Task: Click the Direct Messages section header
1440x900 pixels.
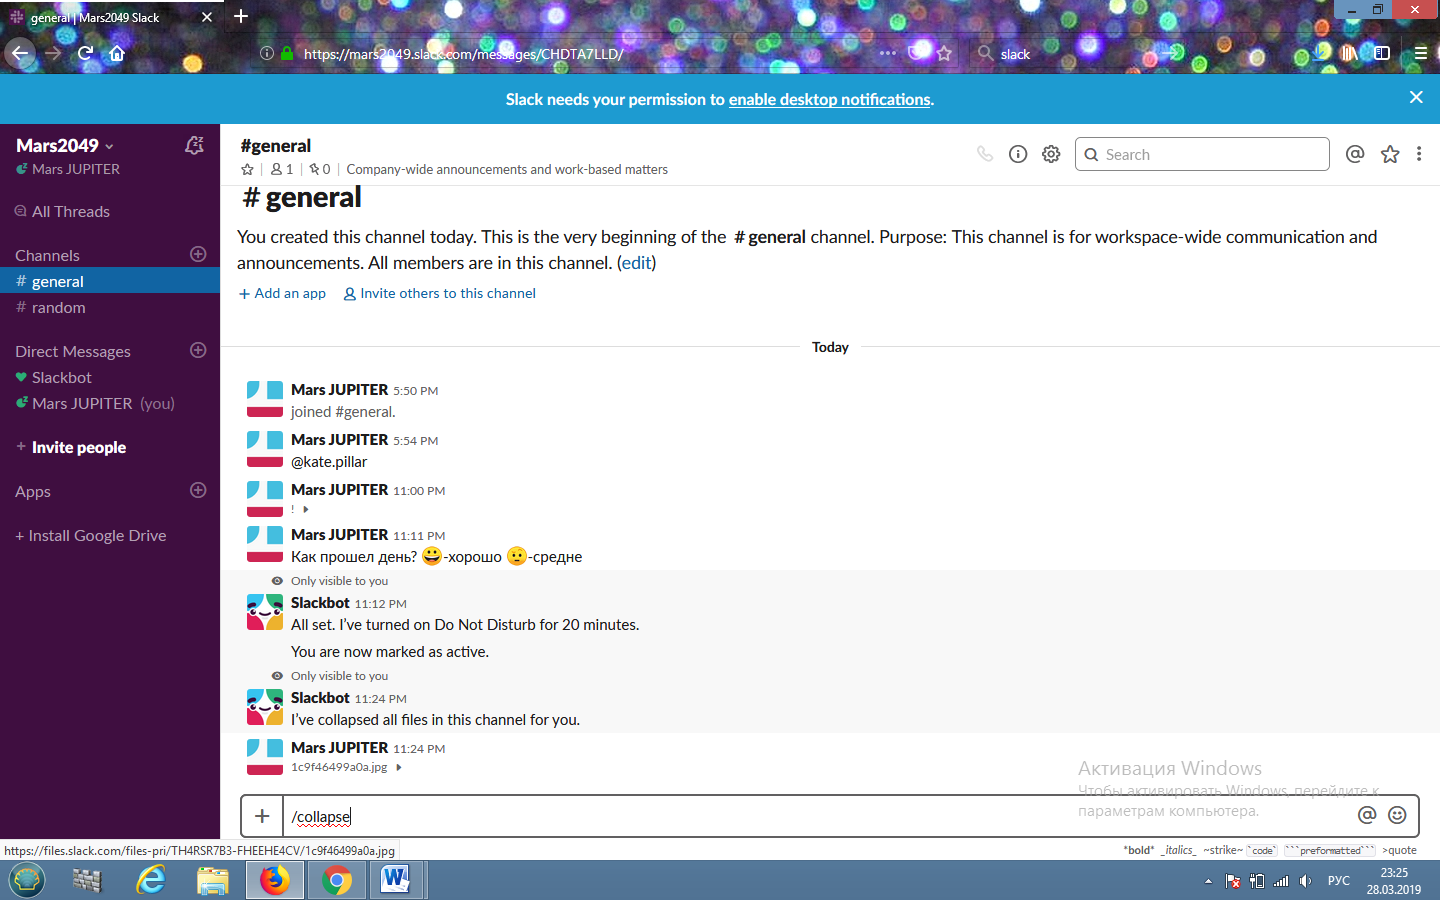Action: pyautogui.click(x=73, y=351)
